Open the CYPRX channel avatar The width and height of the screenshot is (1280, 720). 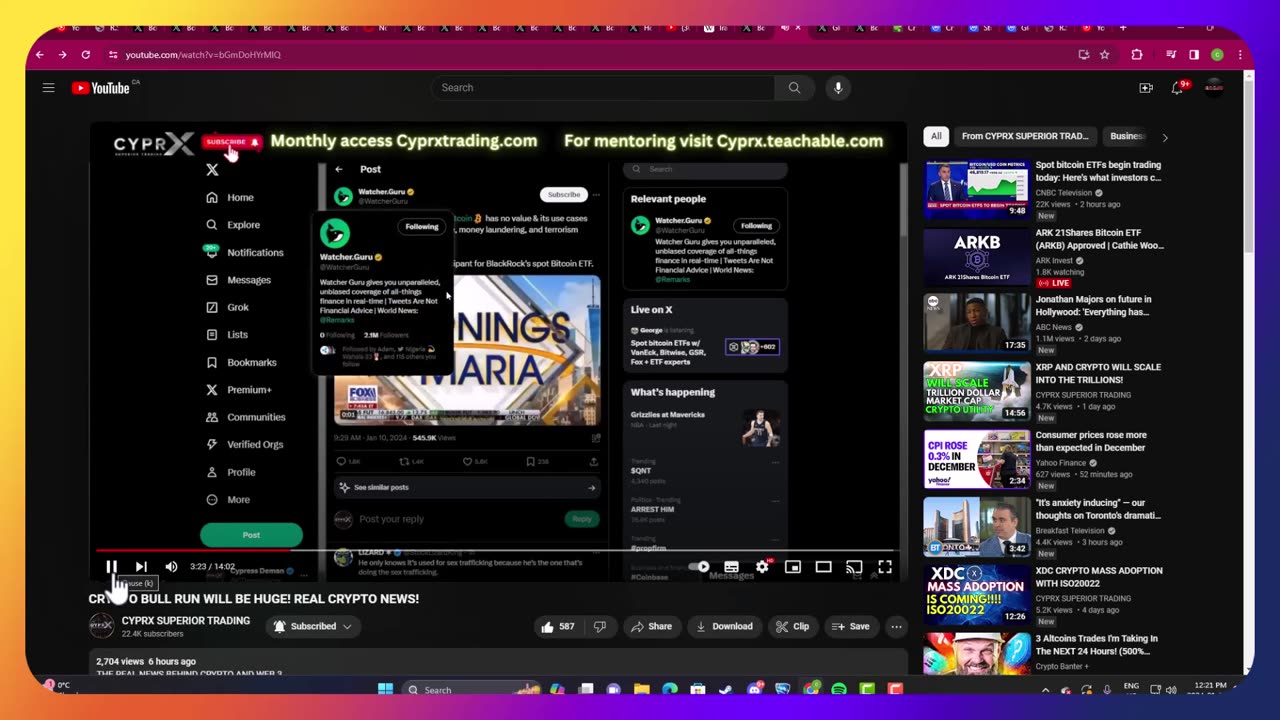coord(102,626)
